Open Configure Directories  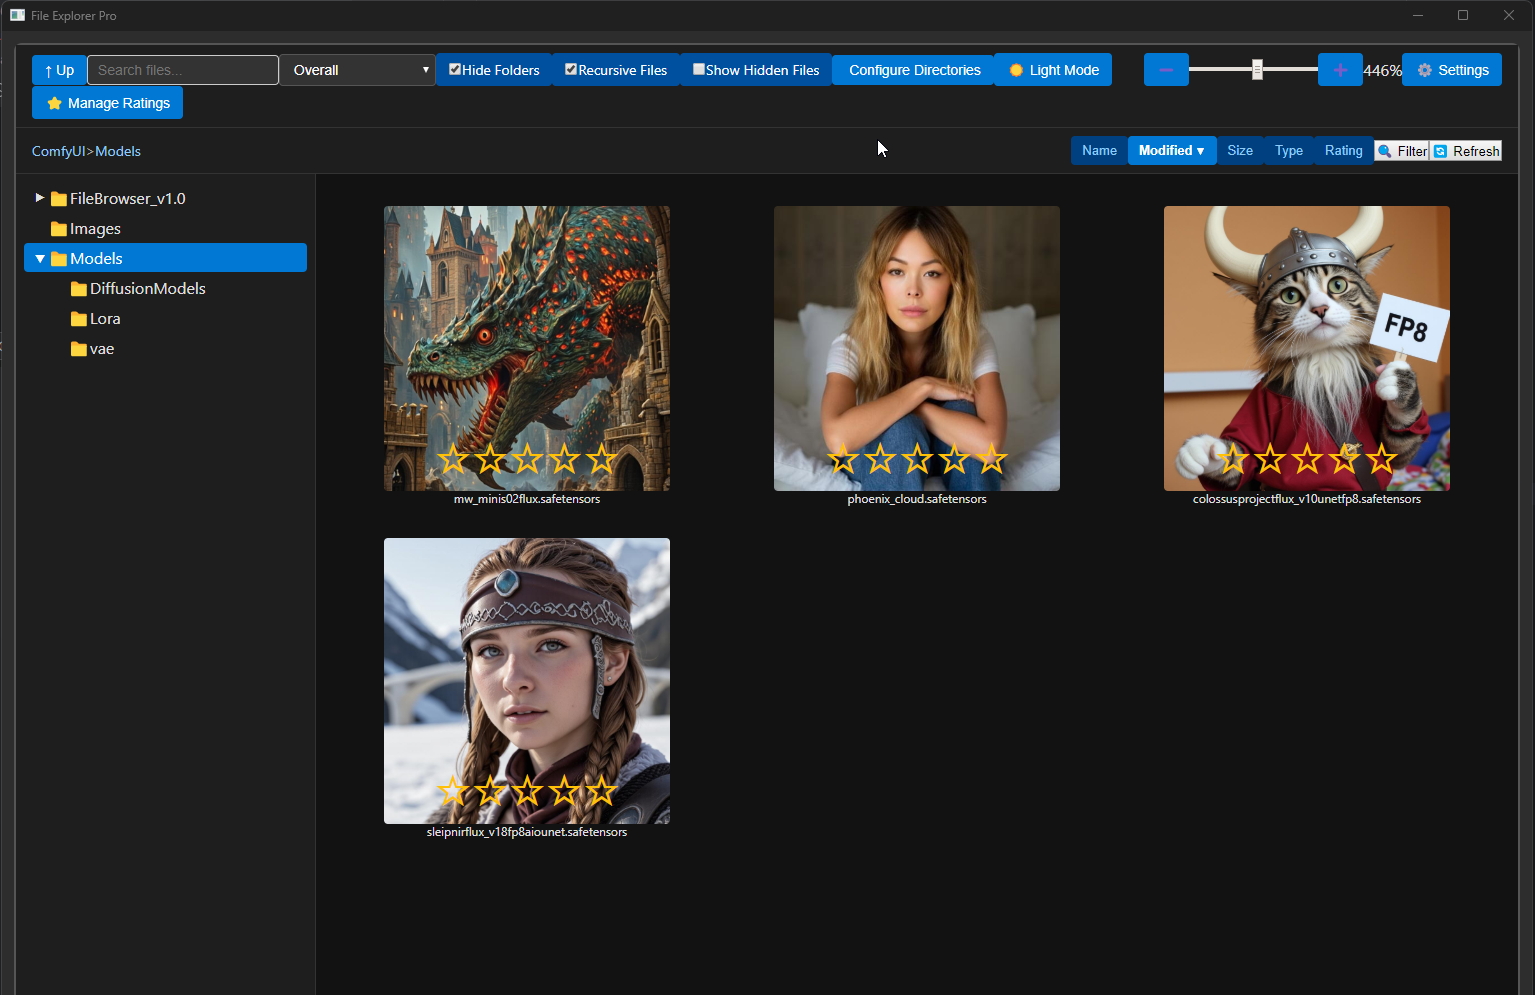click(x=914, y=70)
